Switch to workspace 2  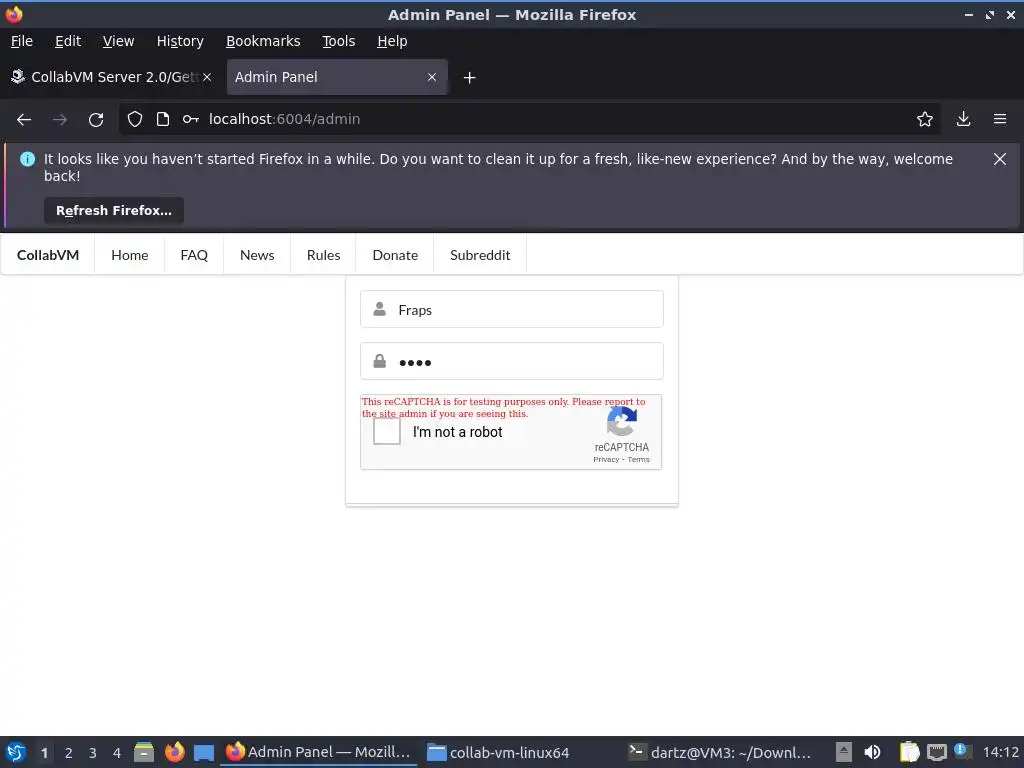coord(69,753)
